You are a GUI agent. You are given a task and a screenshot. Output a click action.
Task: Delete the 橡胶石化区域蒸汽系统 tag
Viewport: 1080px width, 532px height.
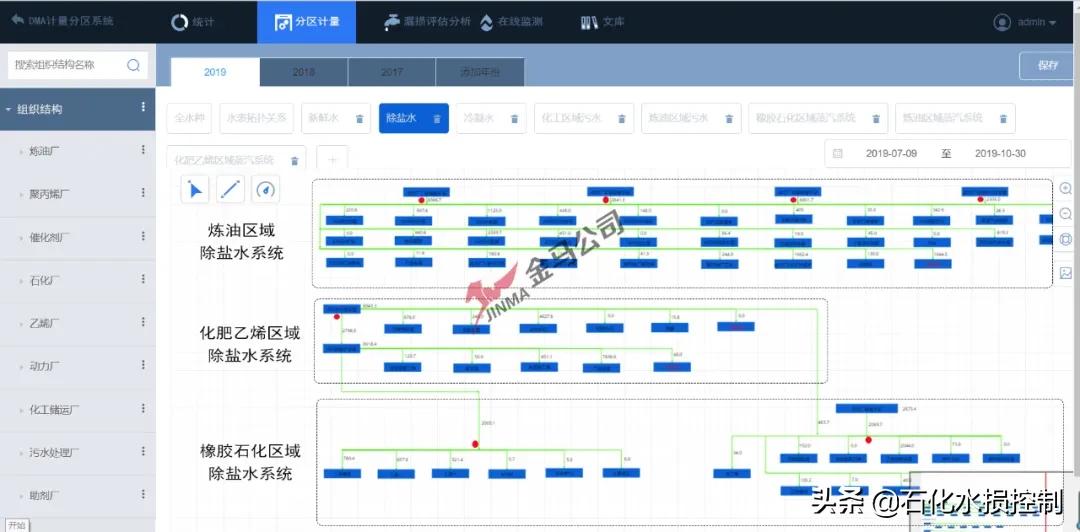click(x=875, y=119)
